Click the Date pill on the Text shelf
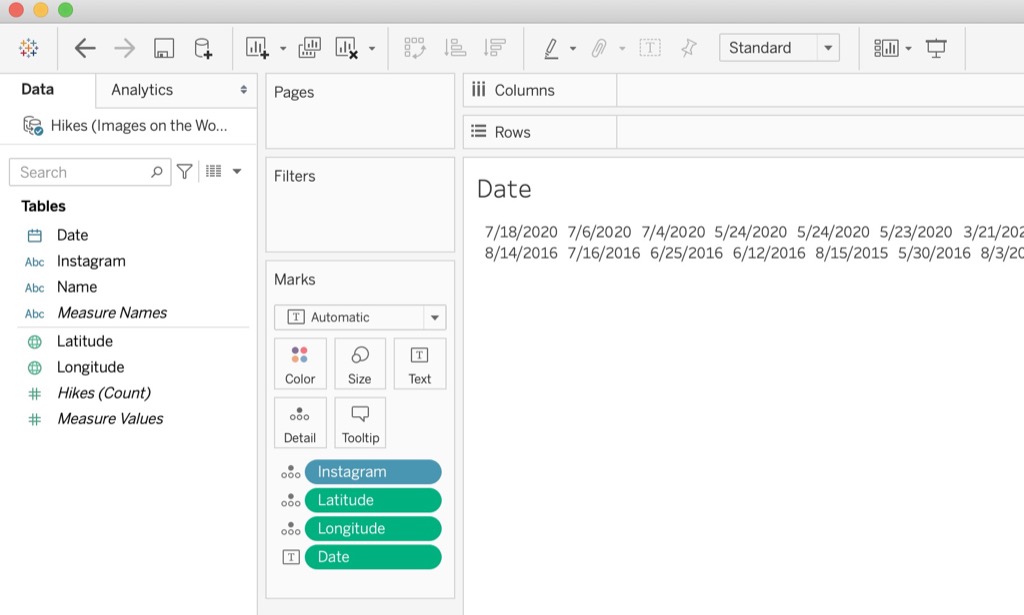 click(x=373, y=557)
